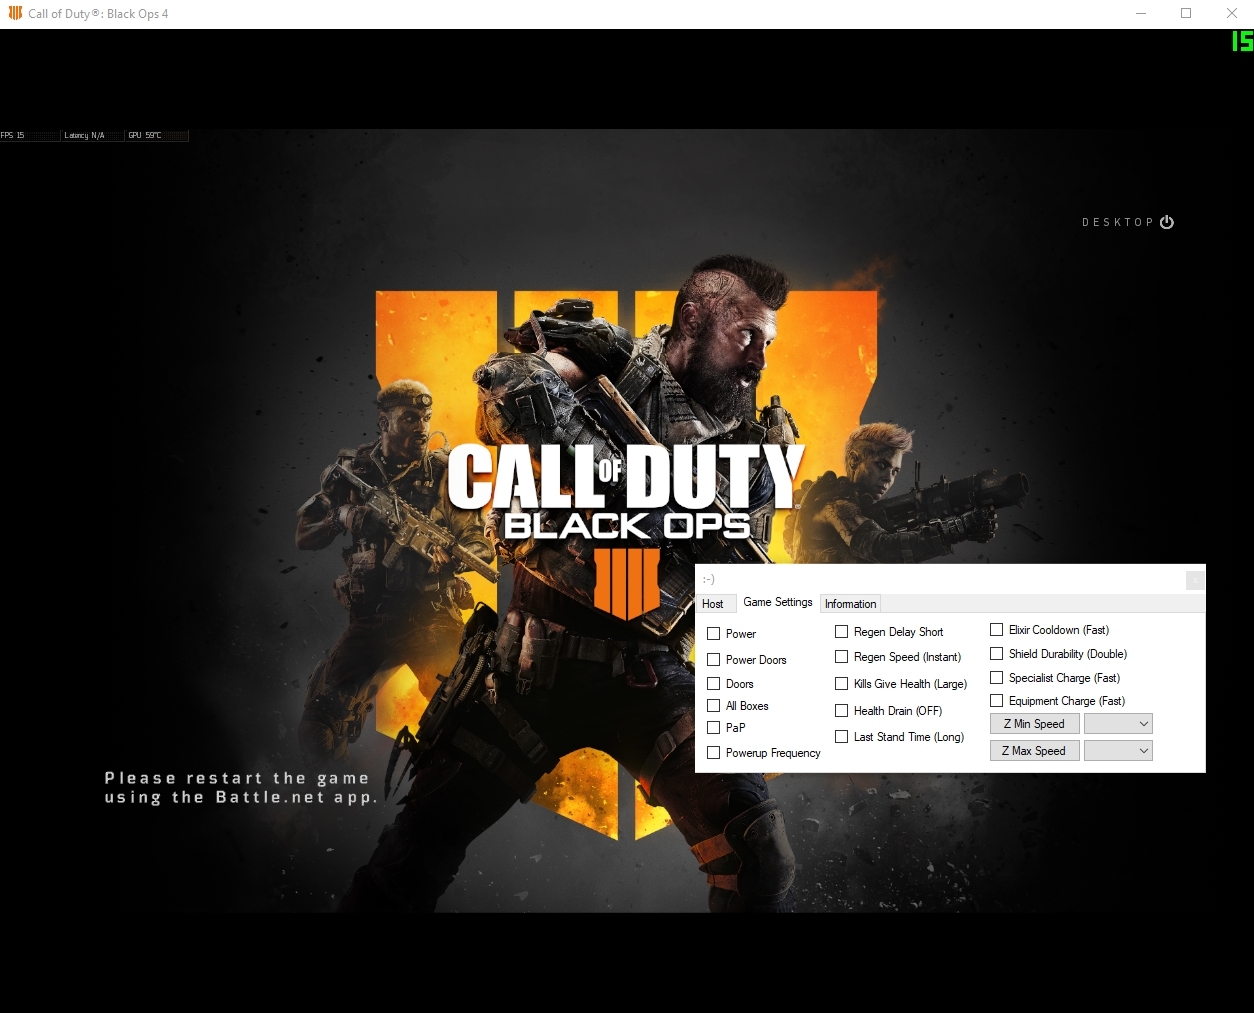1254x1013 pixels.
Task: Enable Elixir Cooldown (Fast)
Action: tap(997, 630)
